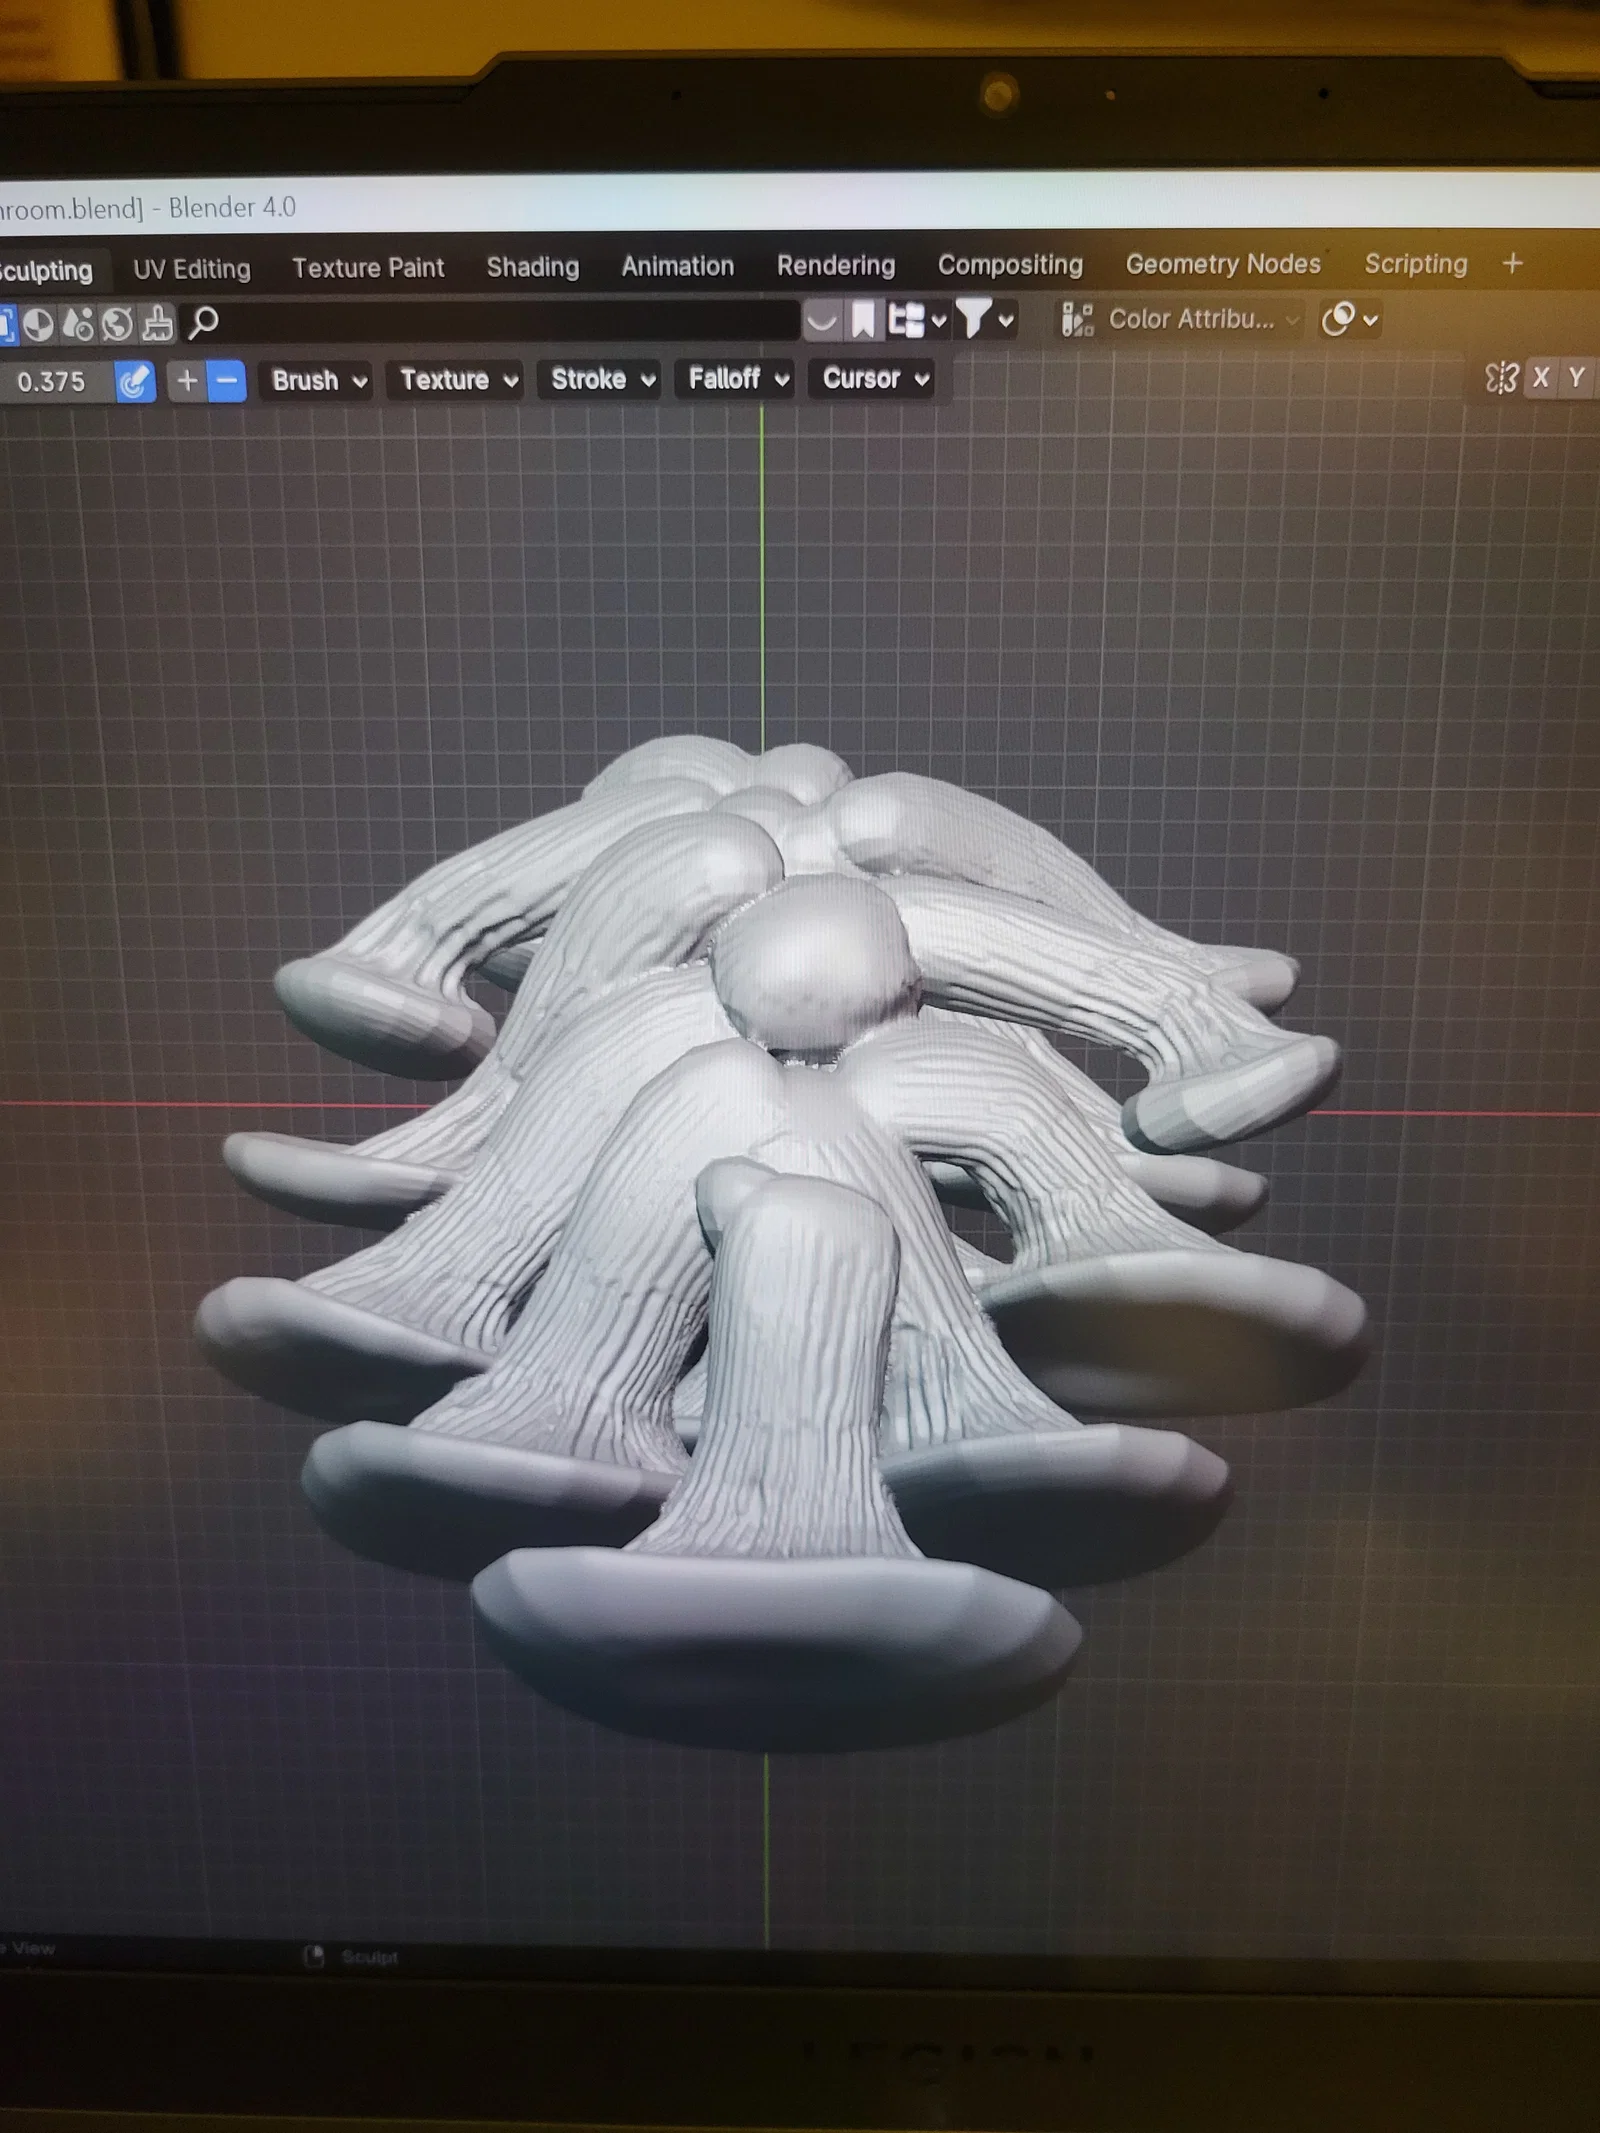This screenshot has width=1600, height=2133.
Task: Click the brush icon beside the search field
Action: tap(157, 324)
